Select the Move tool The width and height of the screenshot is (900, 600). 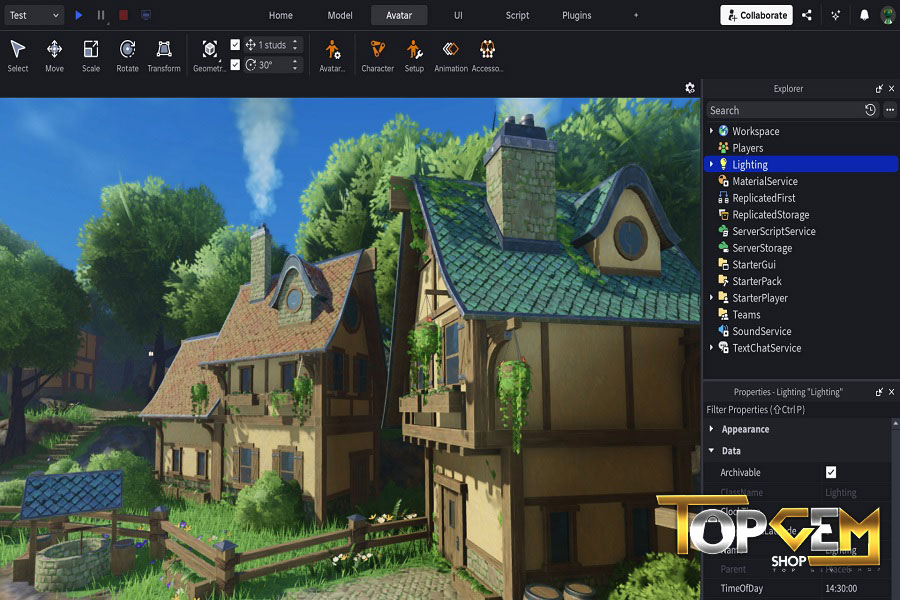pyautogui.click(x=54, y=54)
